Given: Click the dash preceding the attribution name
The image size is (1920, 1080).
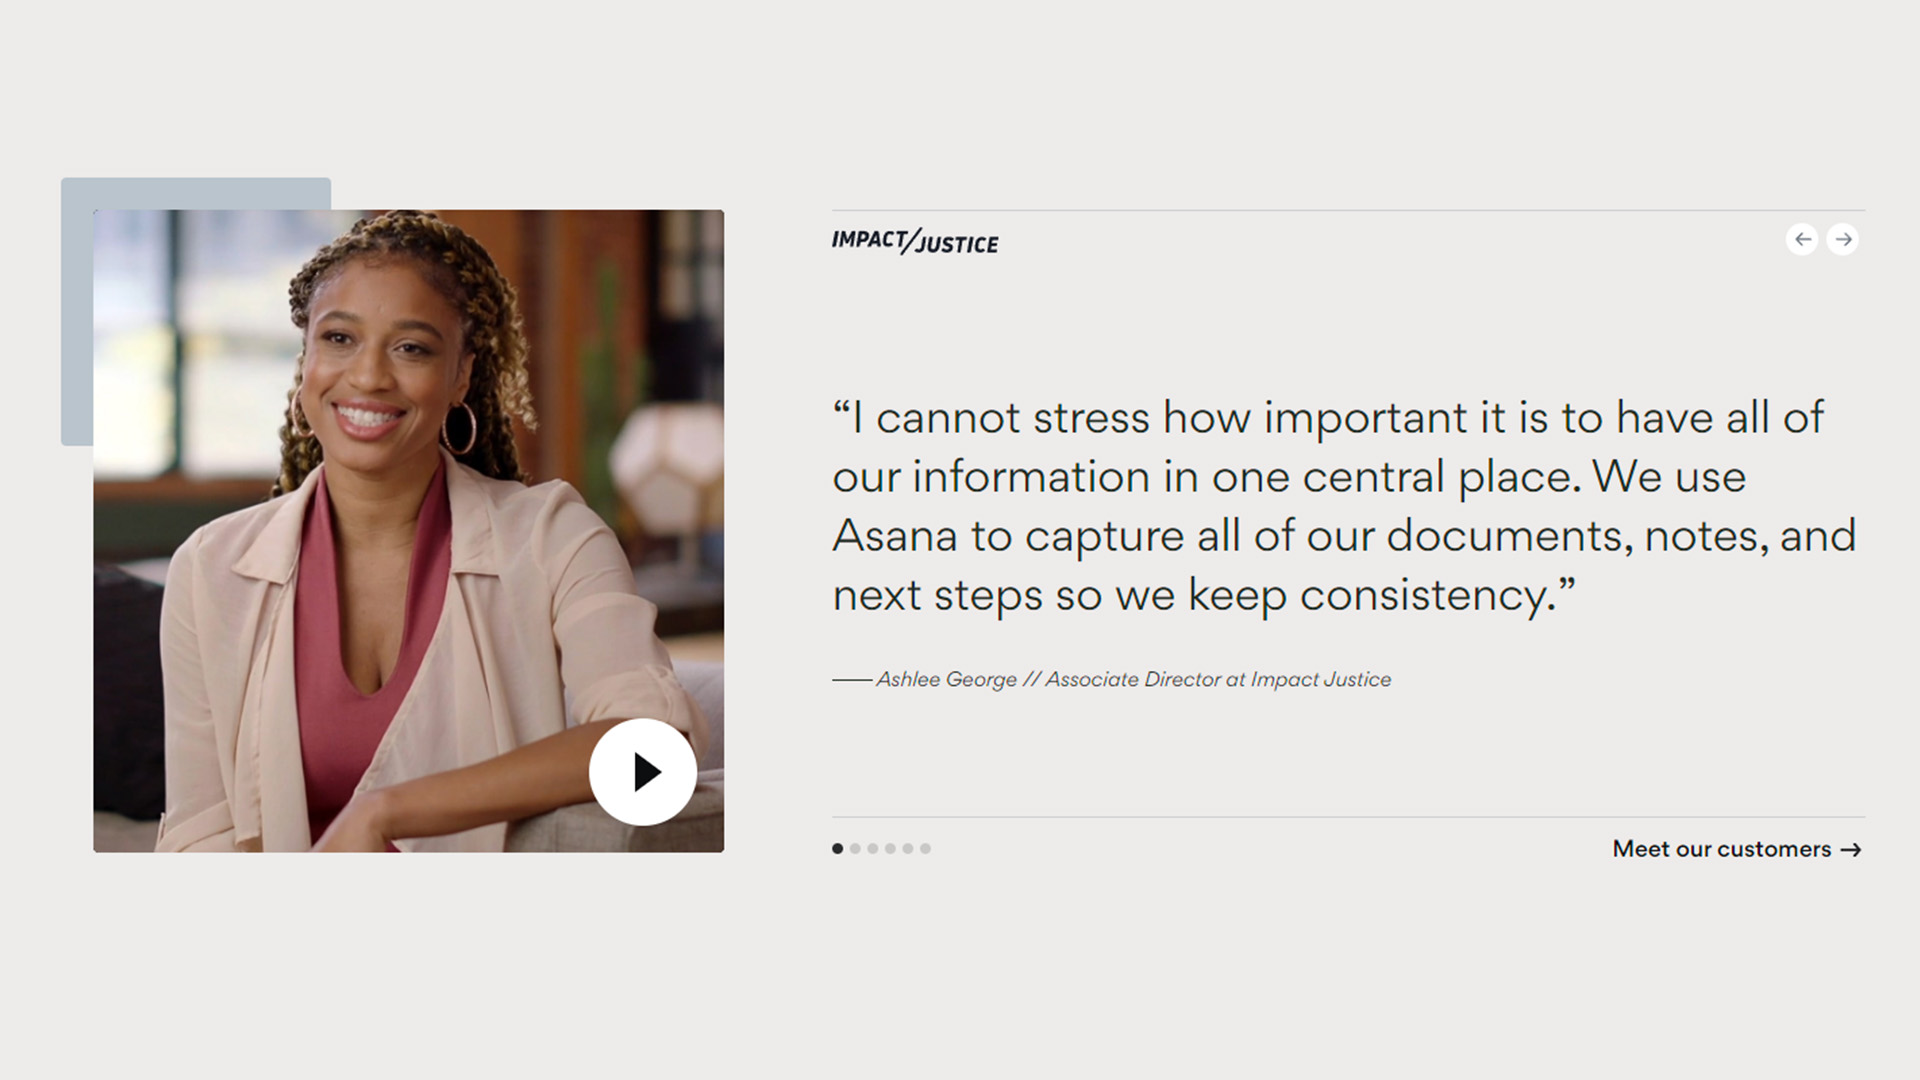Looking at the screenshot, I should tap(852, 680).
